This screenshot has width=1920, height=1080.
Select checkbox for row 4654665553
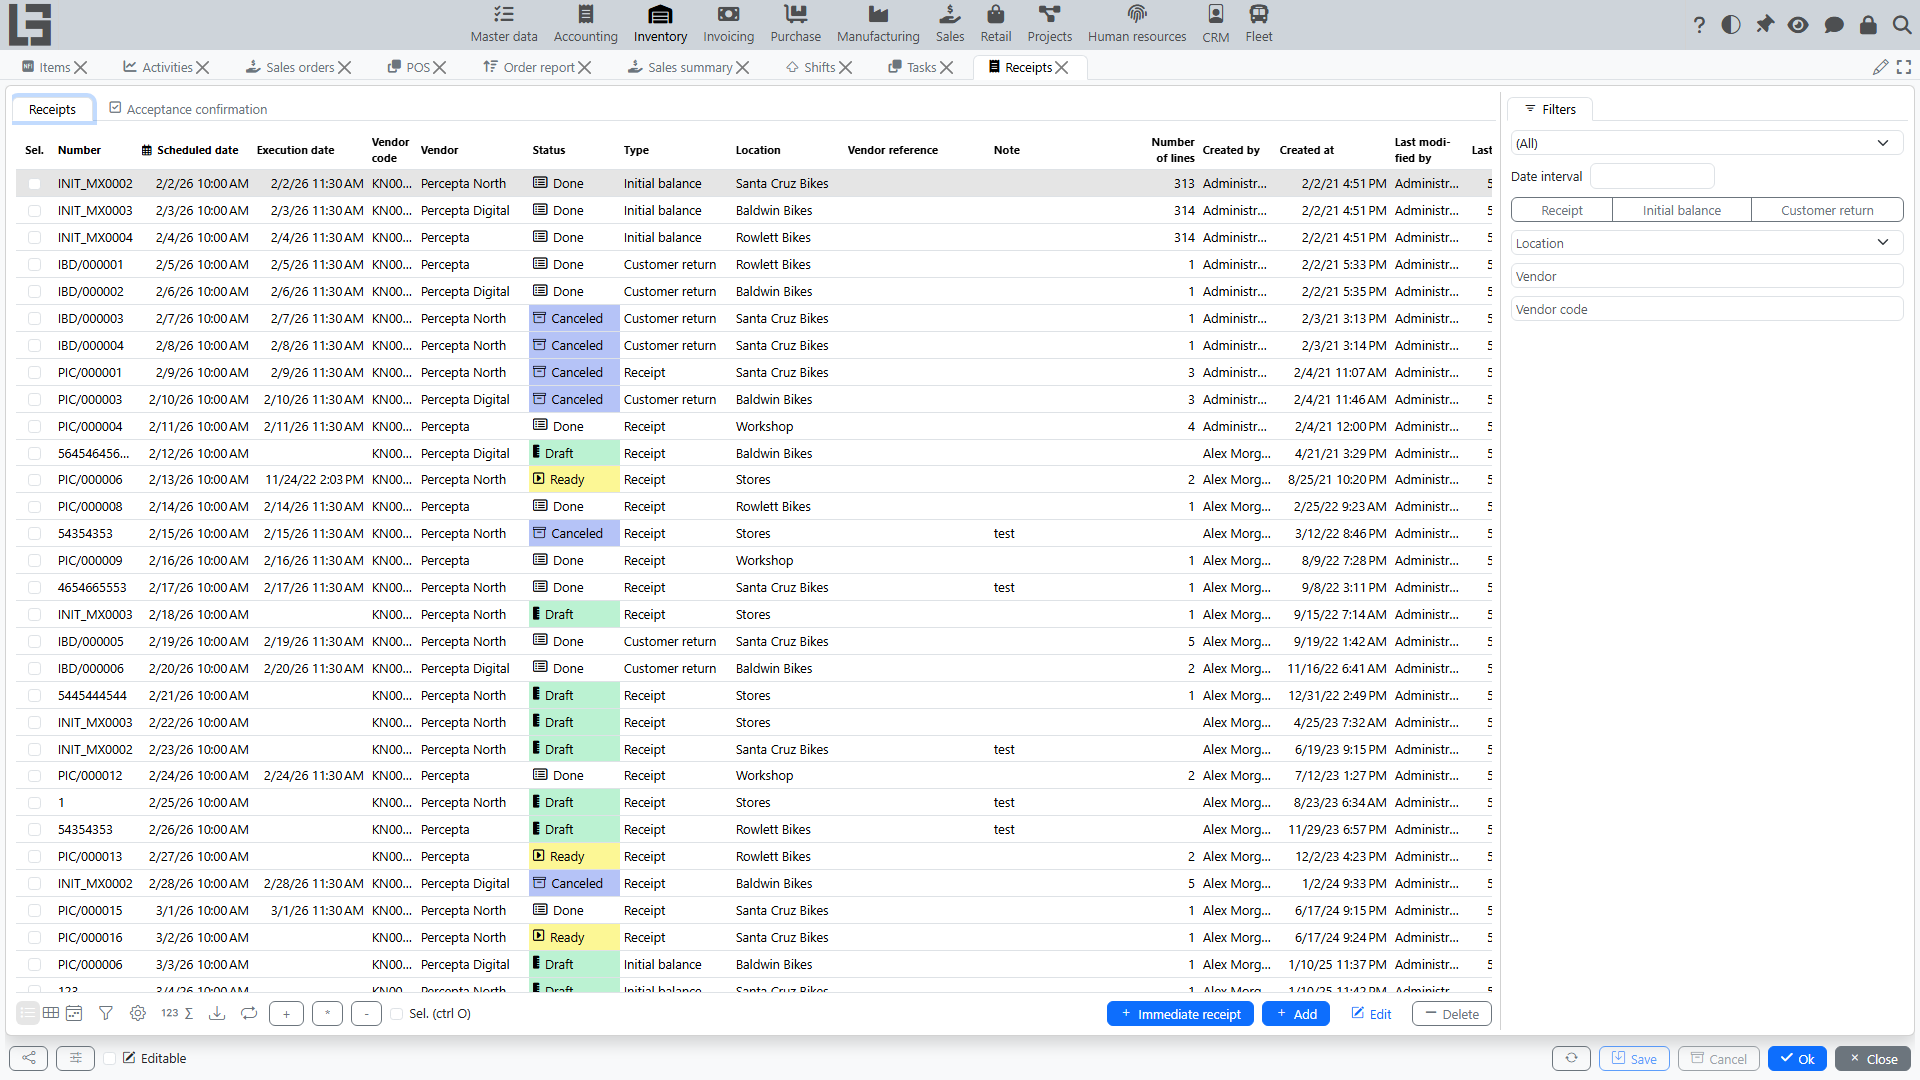point(35,588)
